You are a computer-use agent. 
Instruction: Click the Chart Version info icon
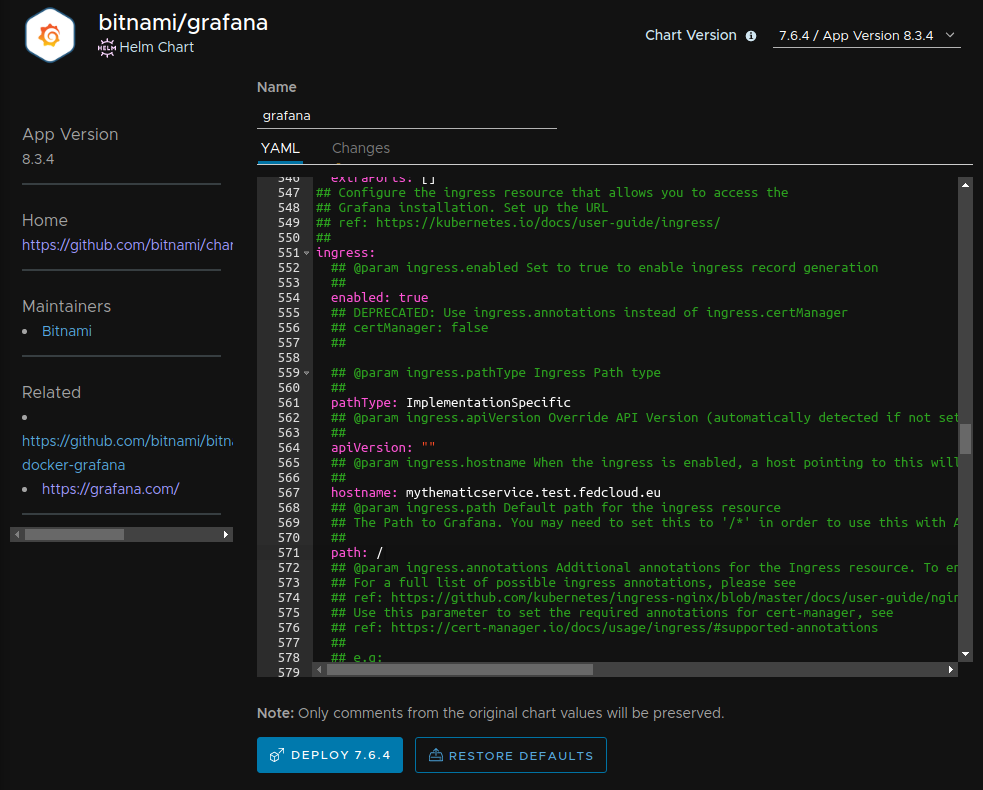coord(750,36)
